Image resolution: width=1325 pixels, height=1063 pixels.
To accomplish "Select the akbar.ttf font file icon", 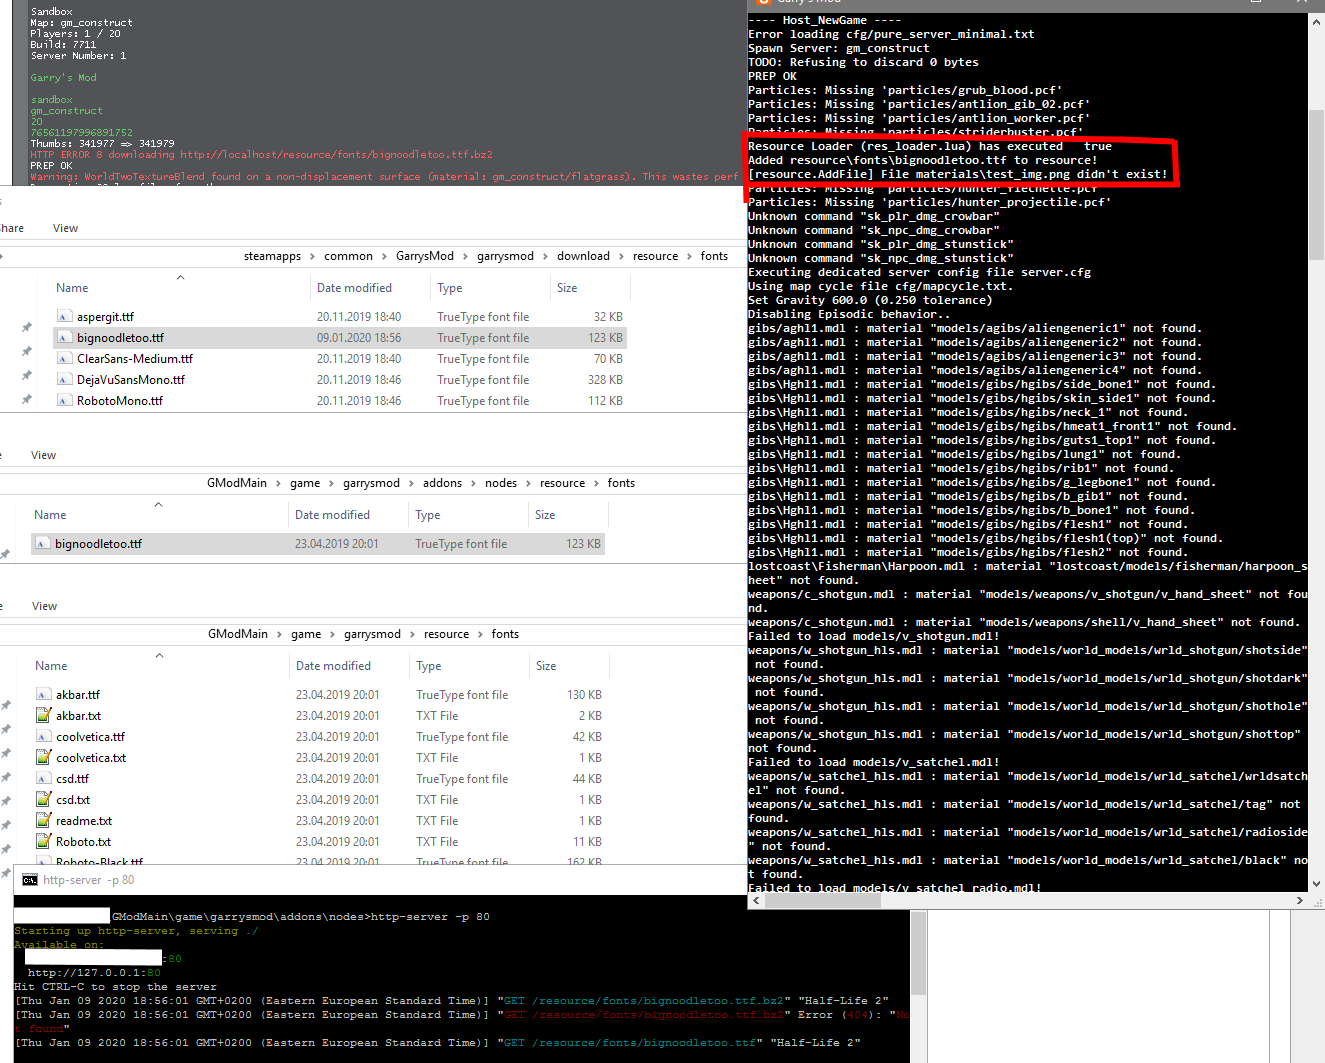I will tap(42, 694).
